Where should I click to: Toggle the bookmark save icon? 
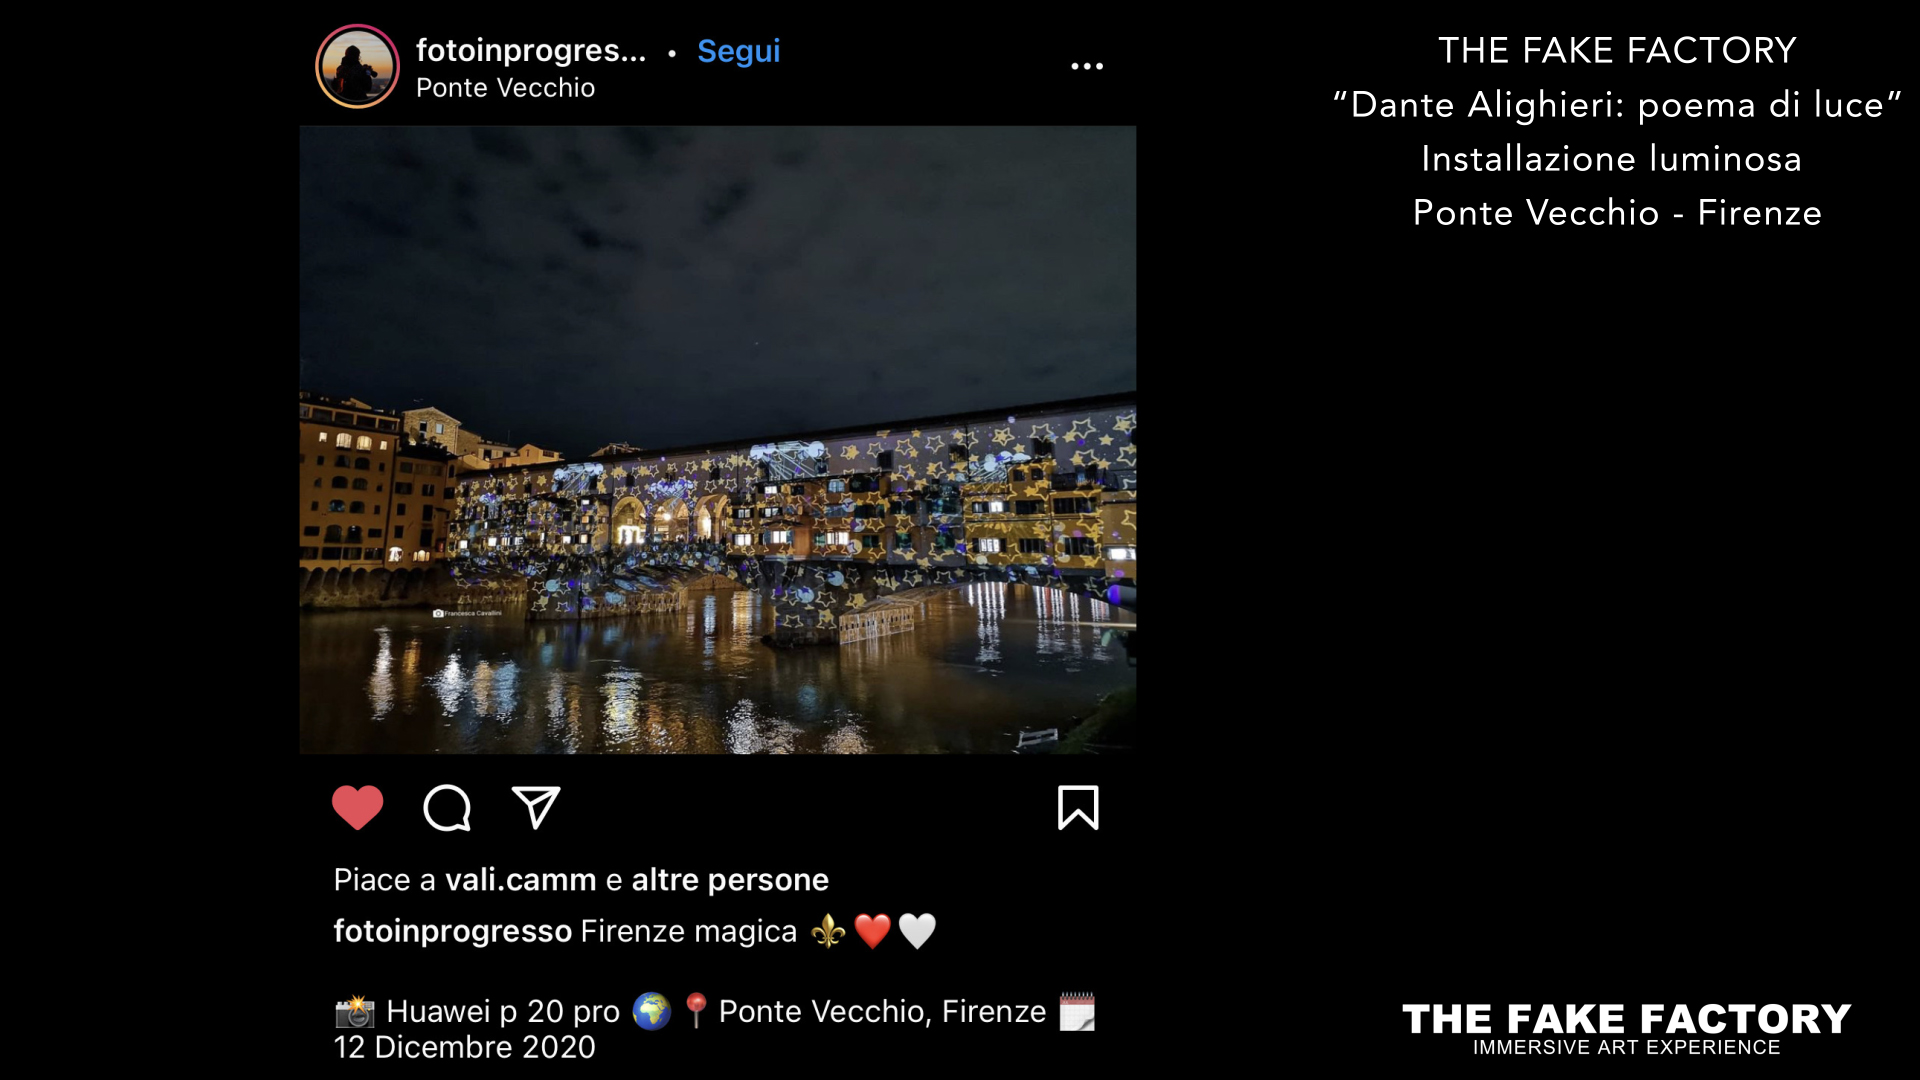[x=1078, y=808]
